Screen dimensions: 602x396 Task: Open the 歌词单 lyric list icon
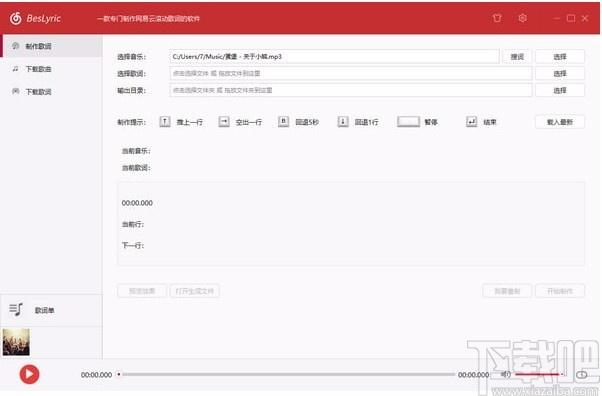[16, 310]
